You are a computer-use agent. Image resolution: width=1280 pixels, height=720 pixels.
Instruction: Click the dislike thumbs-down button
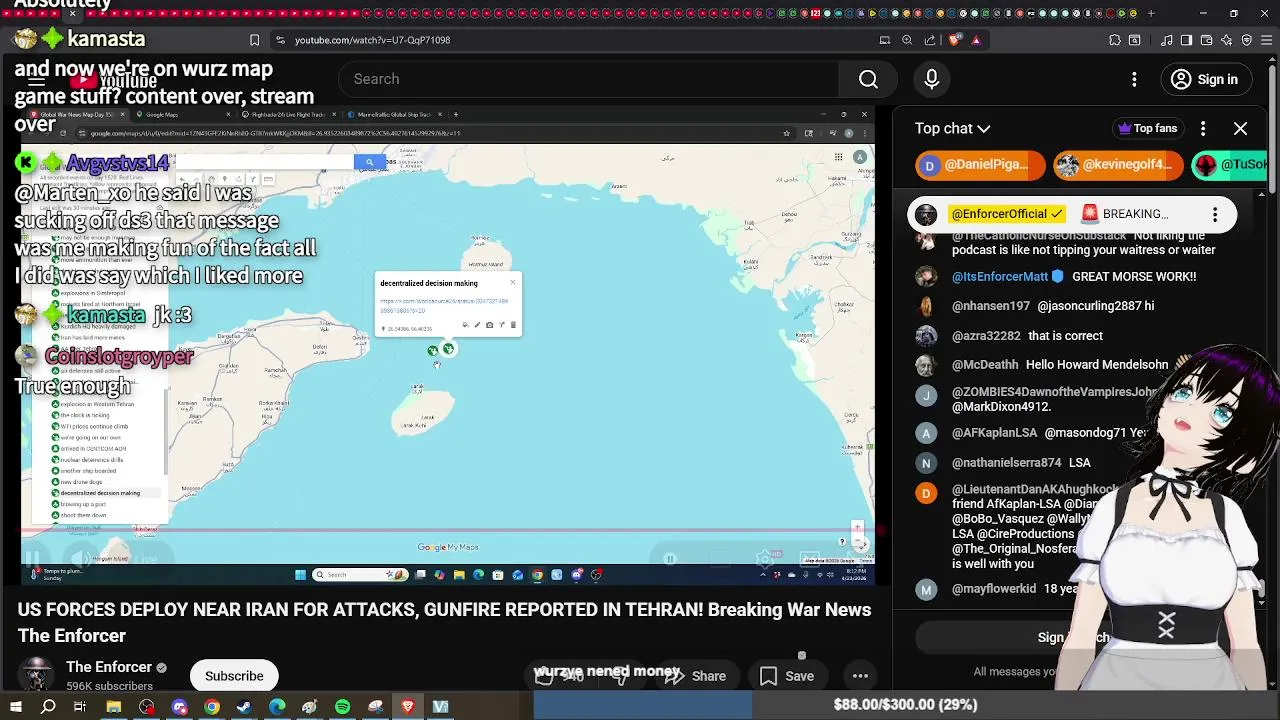tap(620, 677)
